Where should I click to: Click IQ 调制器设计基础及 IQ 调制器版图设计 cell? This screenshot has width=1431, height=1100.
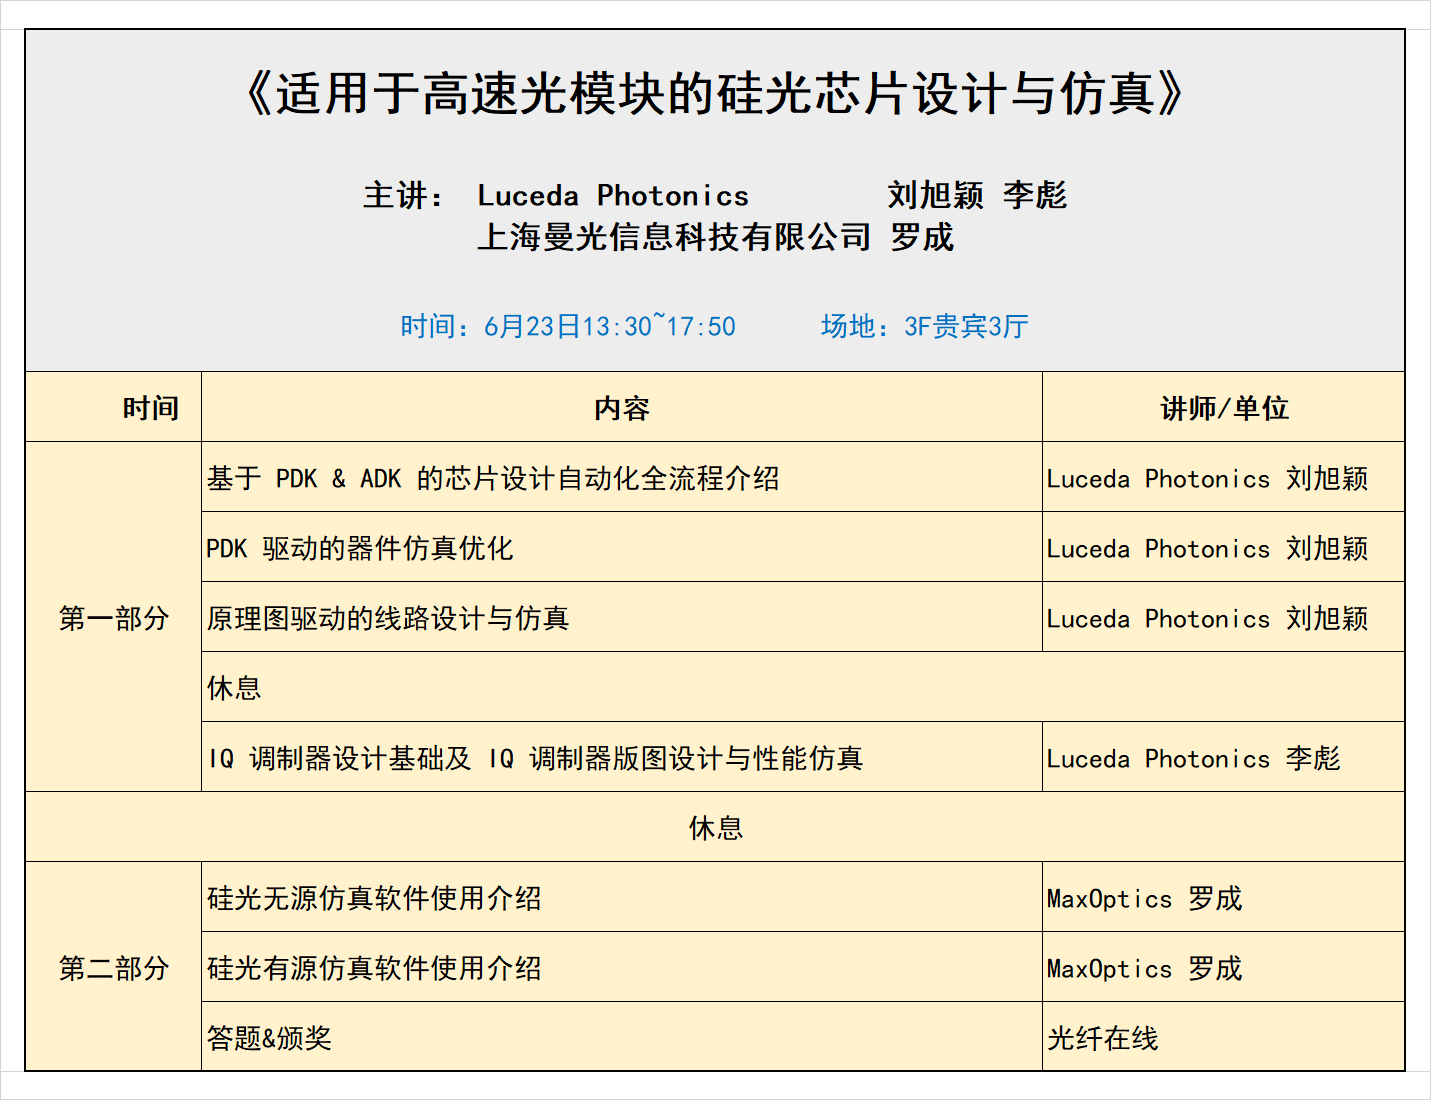pyautogui.click(x=622, y=757)
